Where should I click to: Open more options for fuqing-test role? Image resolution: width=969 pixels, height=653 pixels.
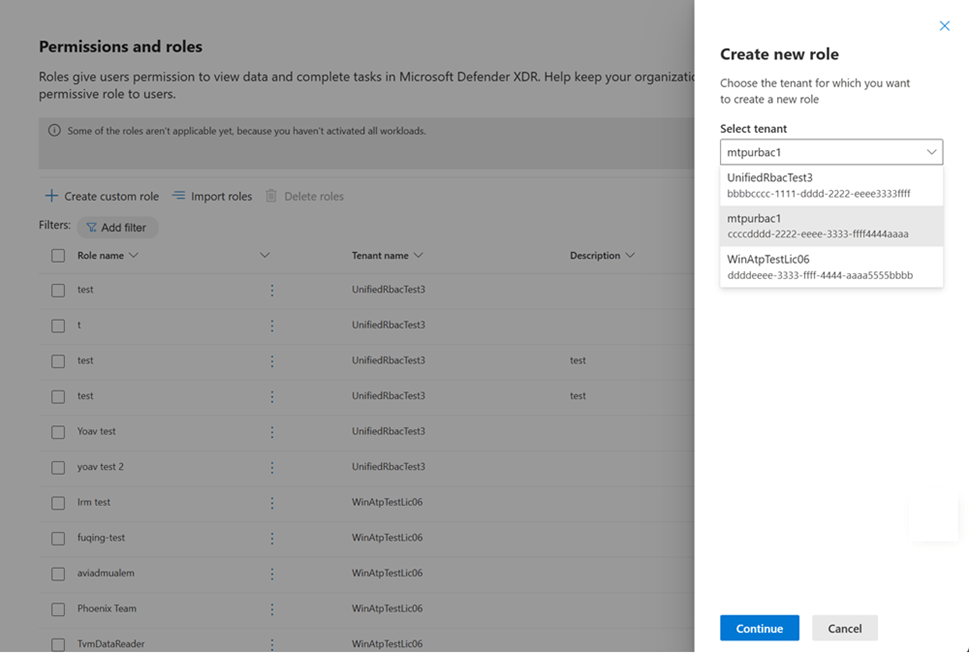272,538
